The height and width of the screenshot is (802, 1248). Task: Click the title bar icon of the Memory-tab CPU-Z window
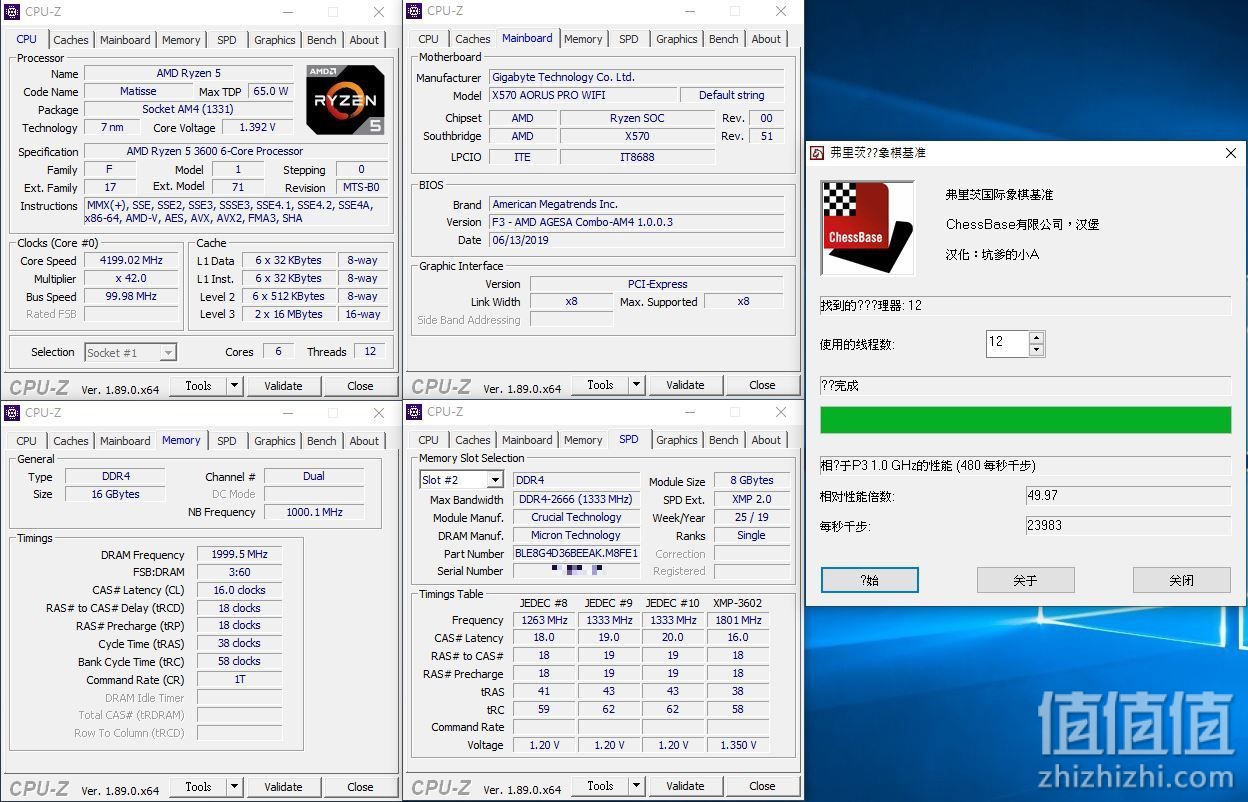12,412
